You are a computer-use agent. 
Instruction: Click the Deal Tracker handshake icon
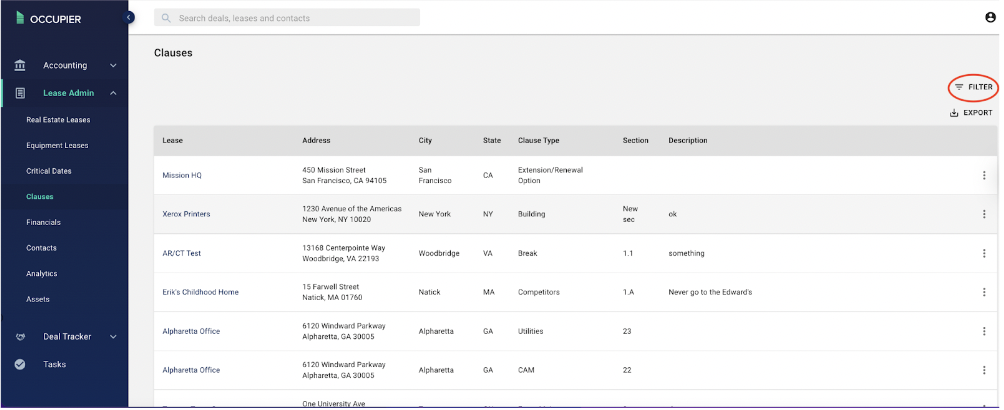(20, 337)
